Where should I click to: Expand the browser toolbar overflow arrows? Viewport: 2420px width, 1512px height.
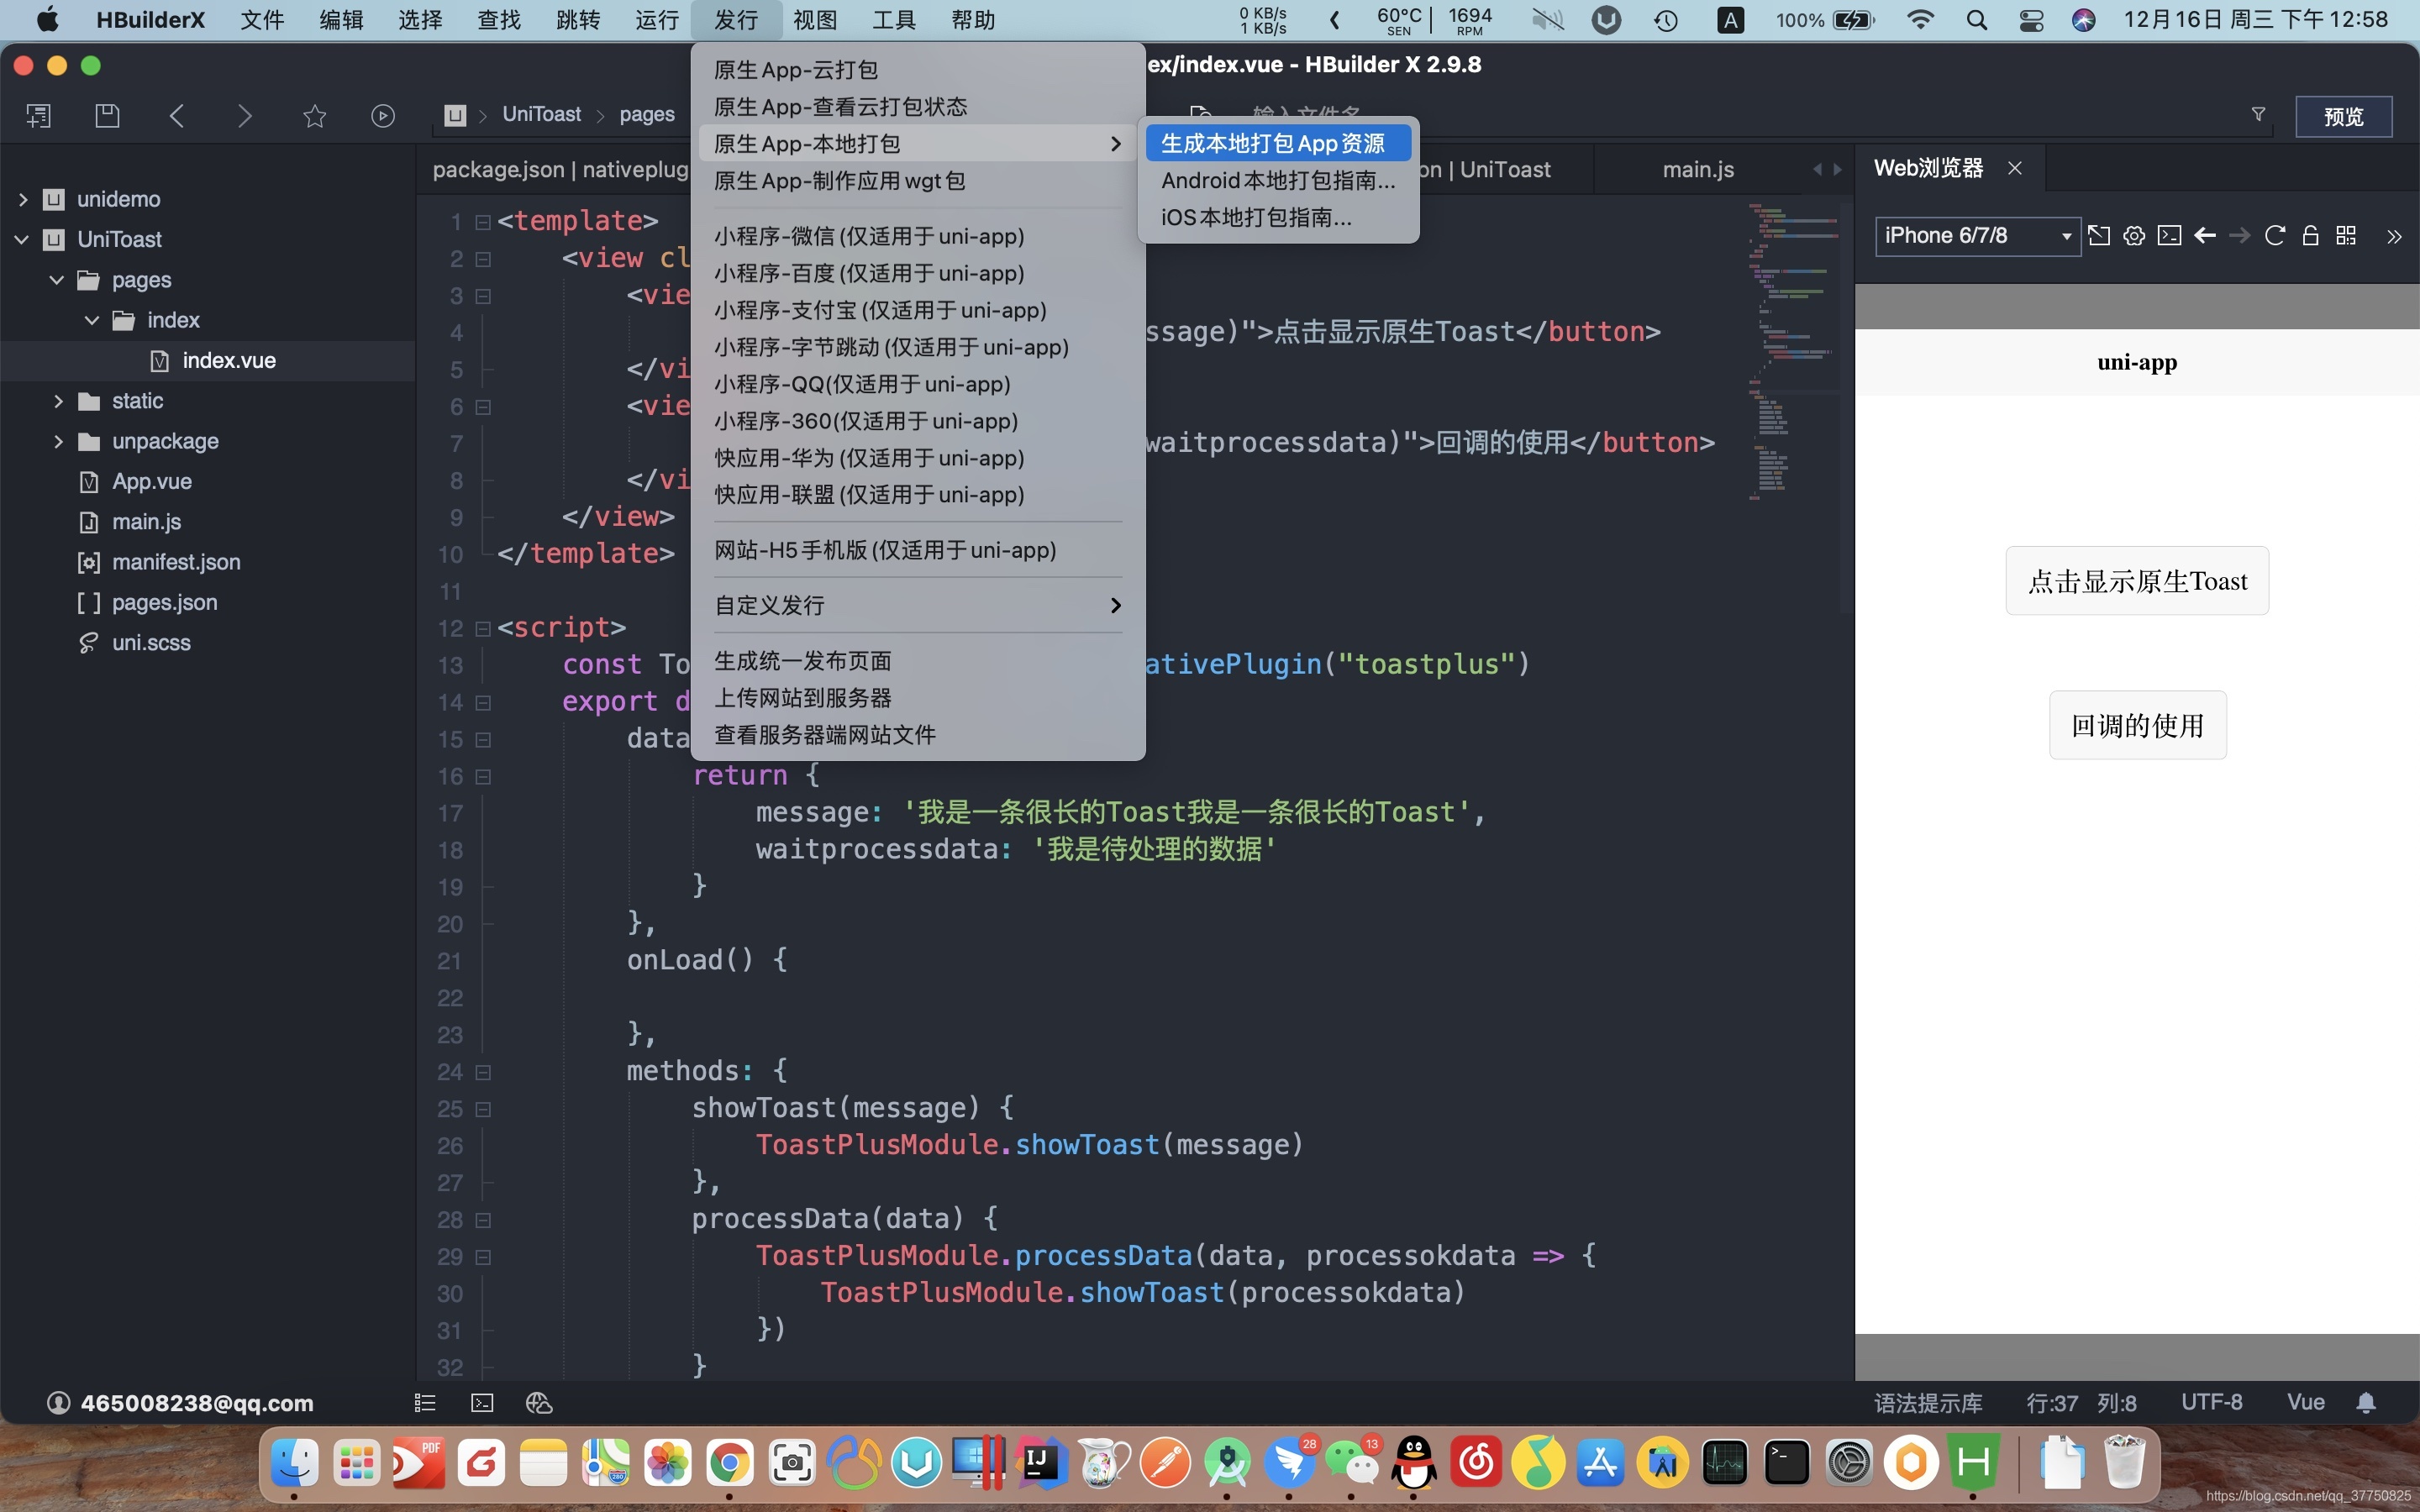click(2394, 237)
